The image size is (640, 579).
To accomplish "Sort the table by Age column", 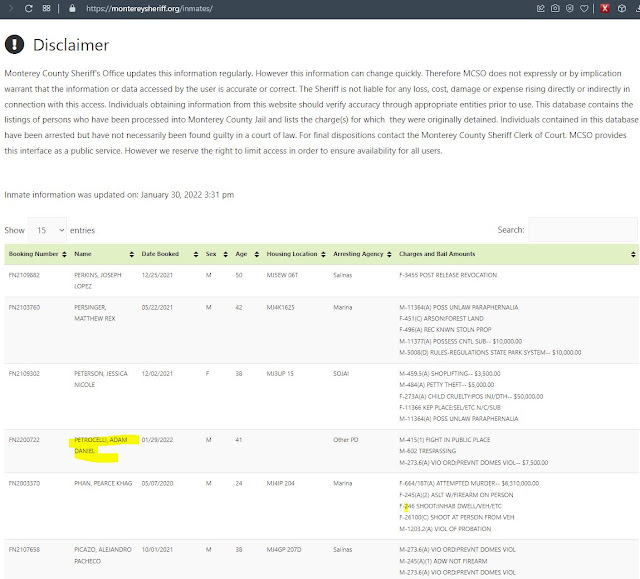I will click(247, 254).
